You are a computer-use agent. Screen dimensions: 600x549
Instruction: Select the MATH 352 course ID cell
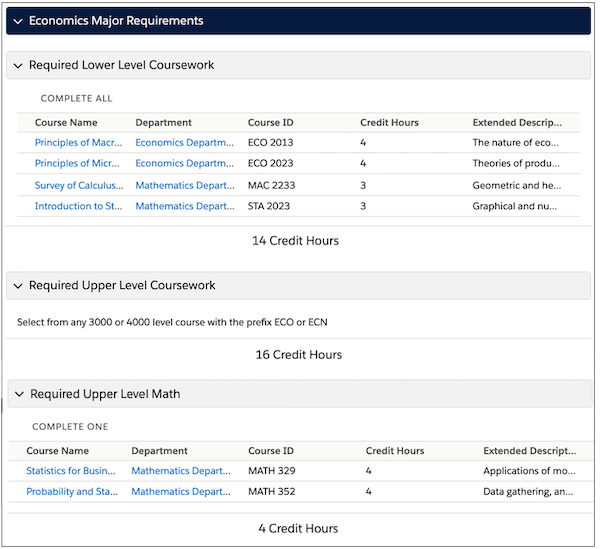point(272,492)
